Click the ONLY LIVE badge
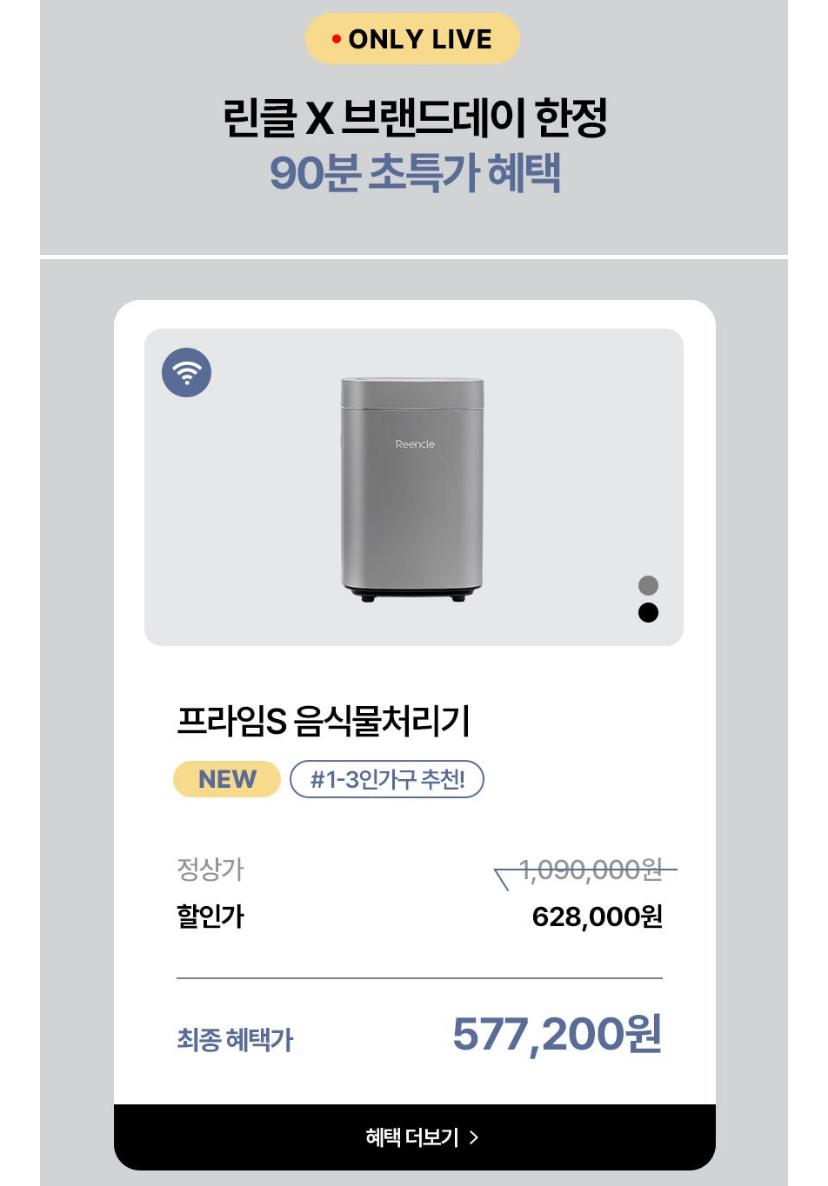Screen dimensions: 828x1186 click(412, 39)
